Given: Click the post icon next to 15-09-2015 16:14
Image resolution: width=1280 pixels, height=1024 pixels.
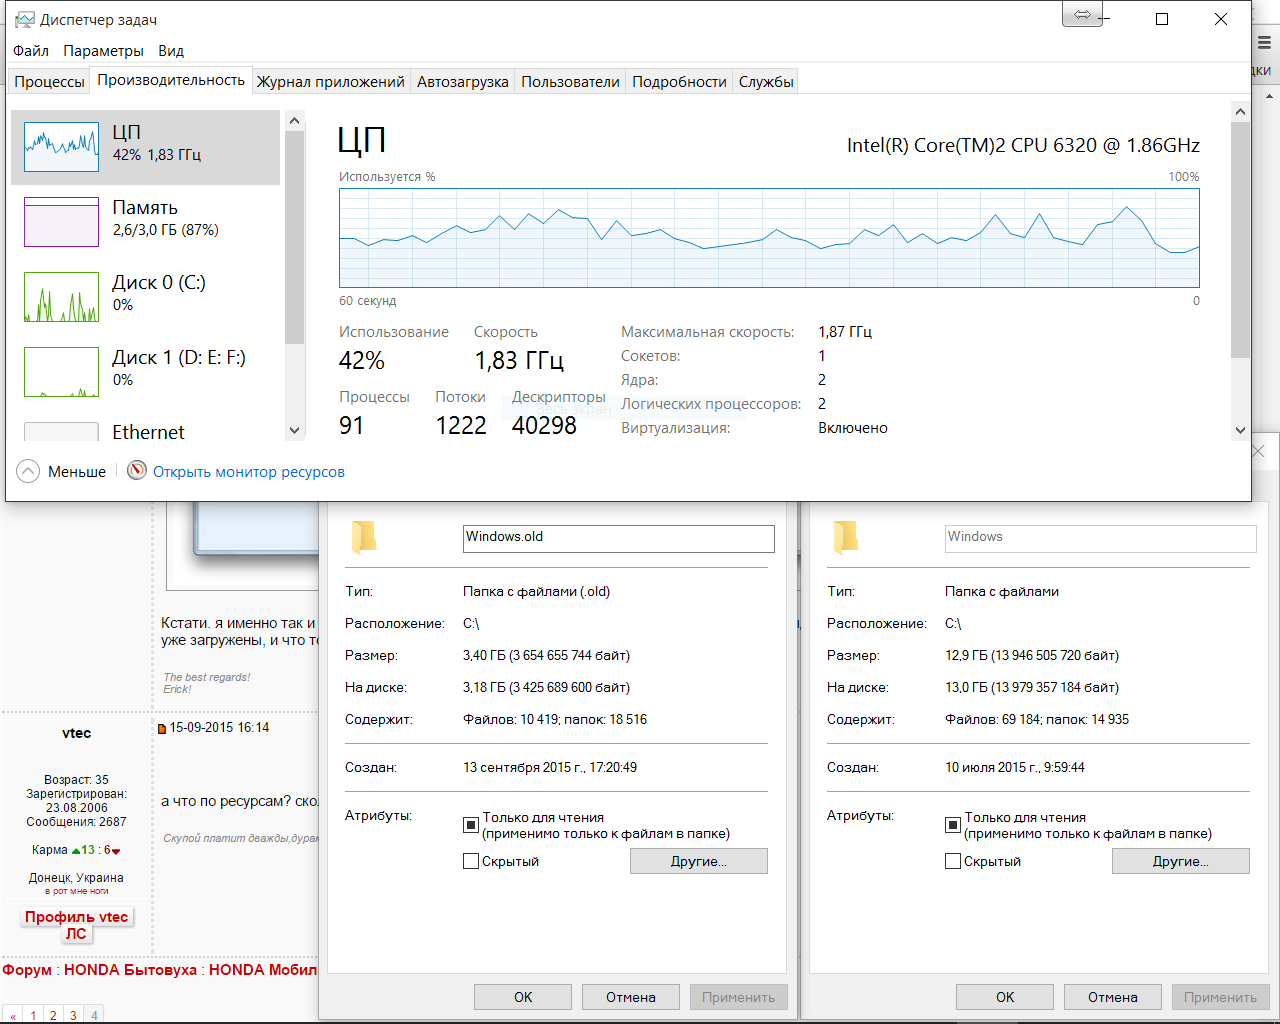Looking at the screenshot, I should [x=162, y=728].
